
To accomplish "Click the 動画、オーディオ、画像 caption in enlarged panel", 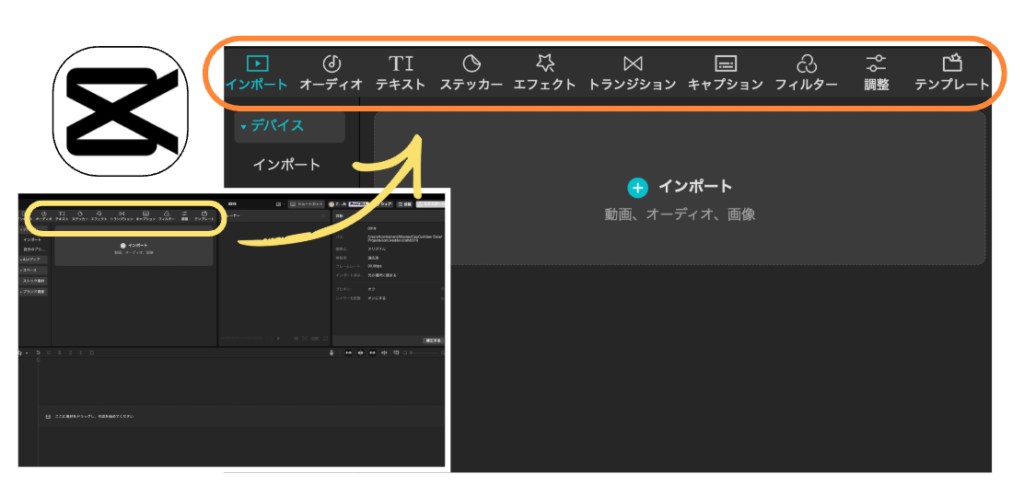I will click(680, 214).
